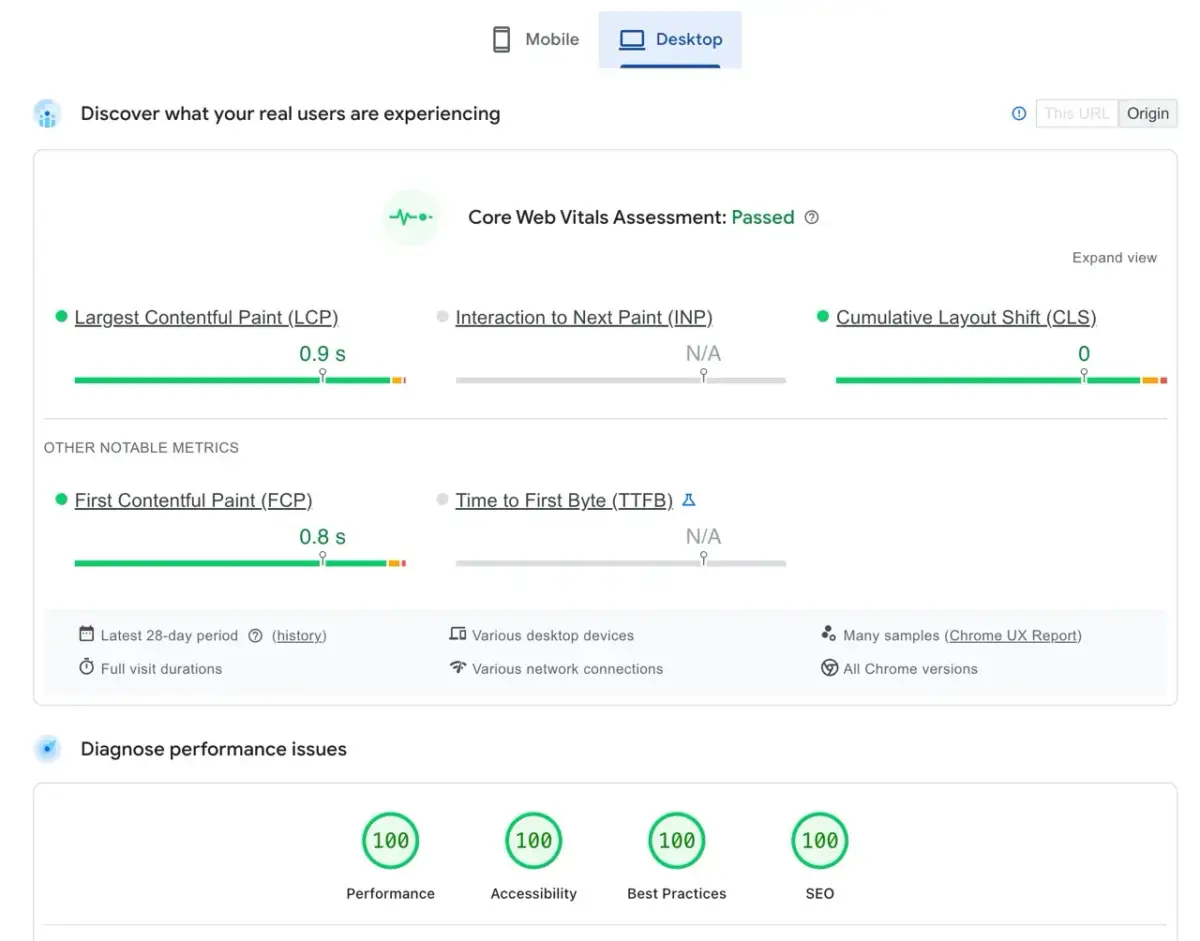The image size is (1200, 941).
Task: Click the info icon beside This URL
Action: tap(1019, 114)
